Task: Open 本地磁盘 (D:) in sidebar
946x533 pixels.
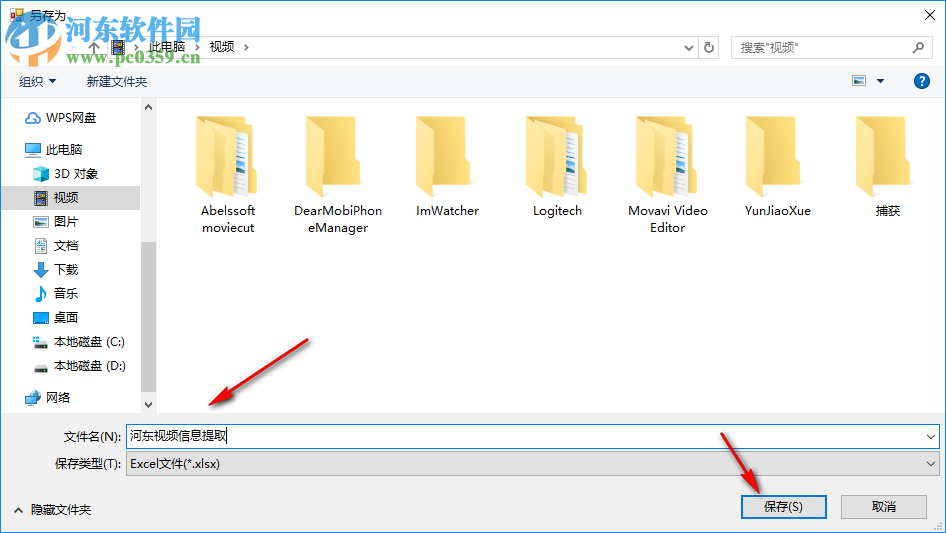Action: (x=78, y=366)
